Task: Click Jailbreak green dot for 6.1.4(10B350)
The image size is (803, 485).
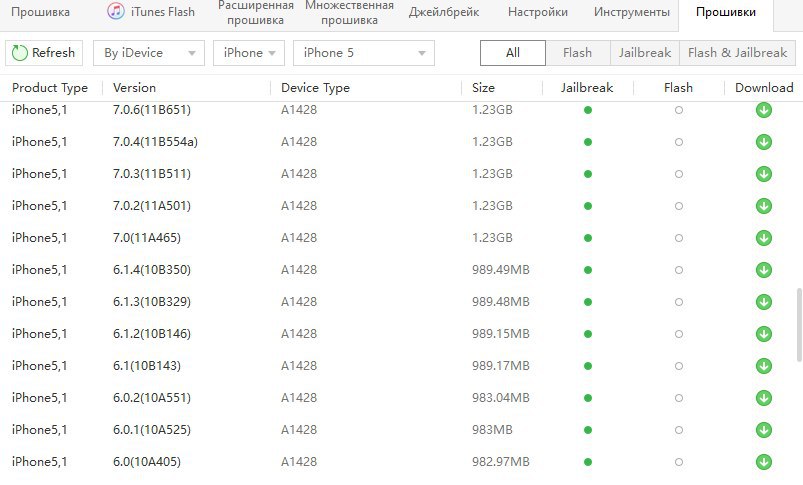Action: [588, 270]
